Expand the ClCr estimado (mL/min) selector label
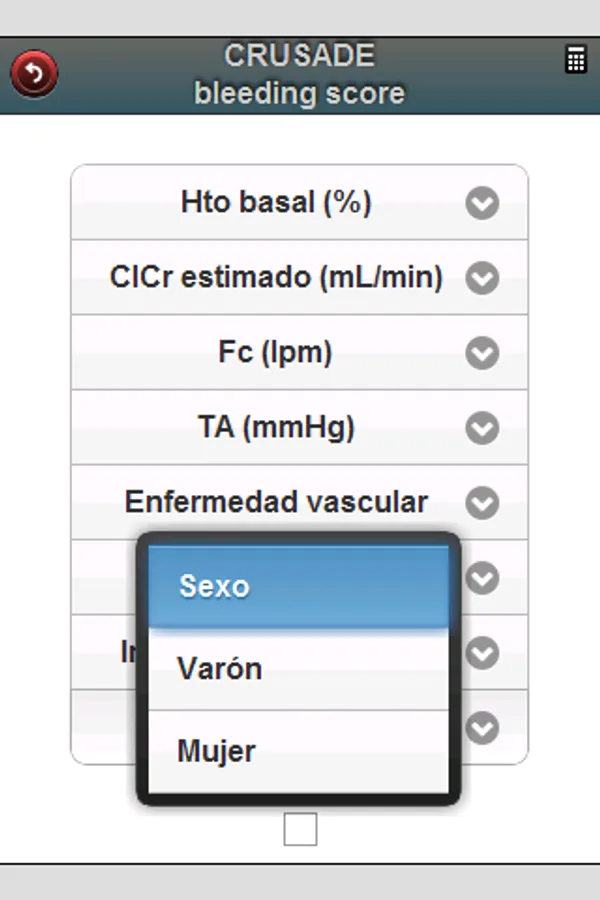 coord(276,278)
